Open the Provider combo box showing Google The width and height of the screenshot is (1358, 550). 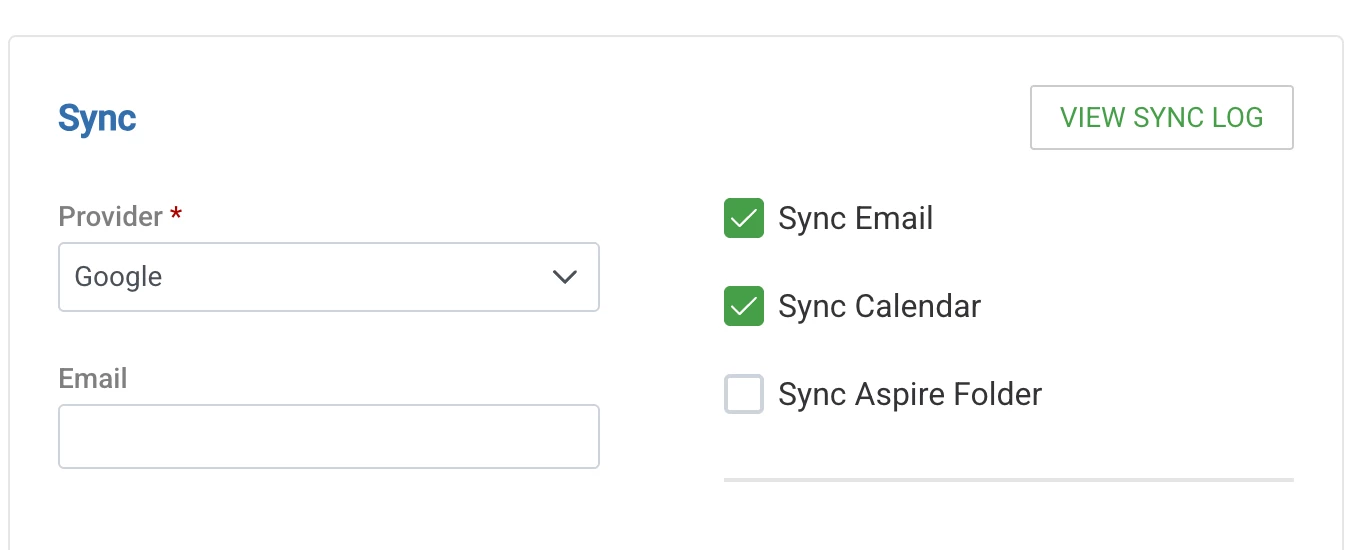(x=329, y=277)
